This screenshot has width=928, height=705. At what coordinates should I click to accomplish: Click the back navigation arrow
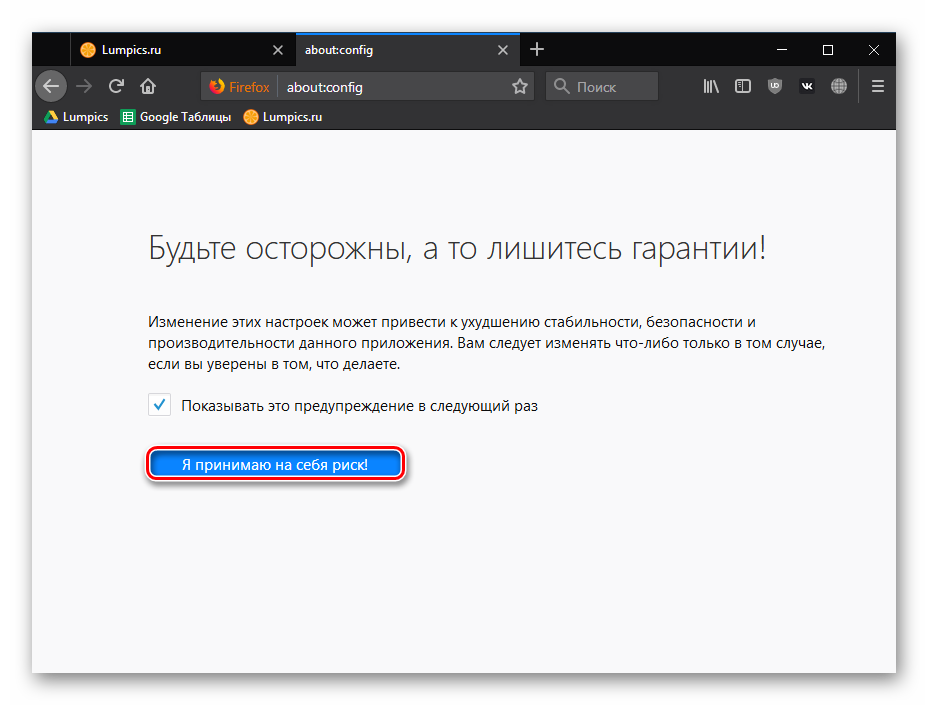pos(51,86)
